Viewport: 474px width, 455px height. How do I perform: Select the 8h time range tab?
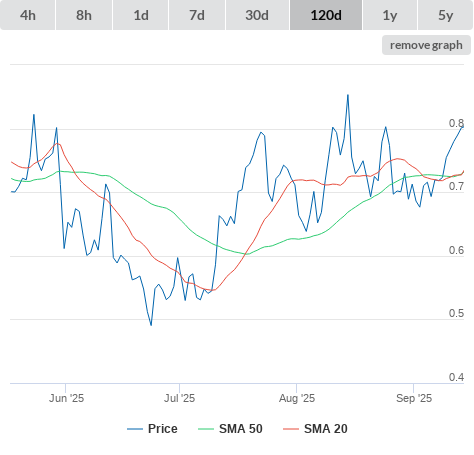[84, 15]
